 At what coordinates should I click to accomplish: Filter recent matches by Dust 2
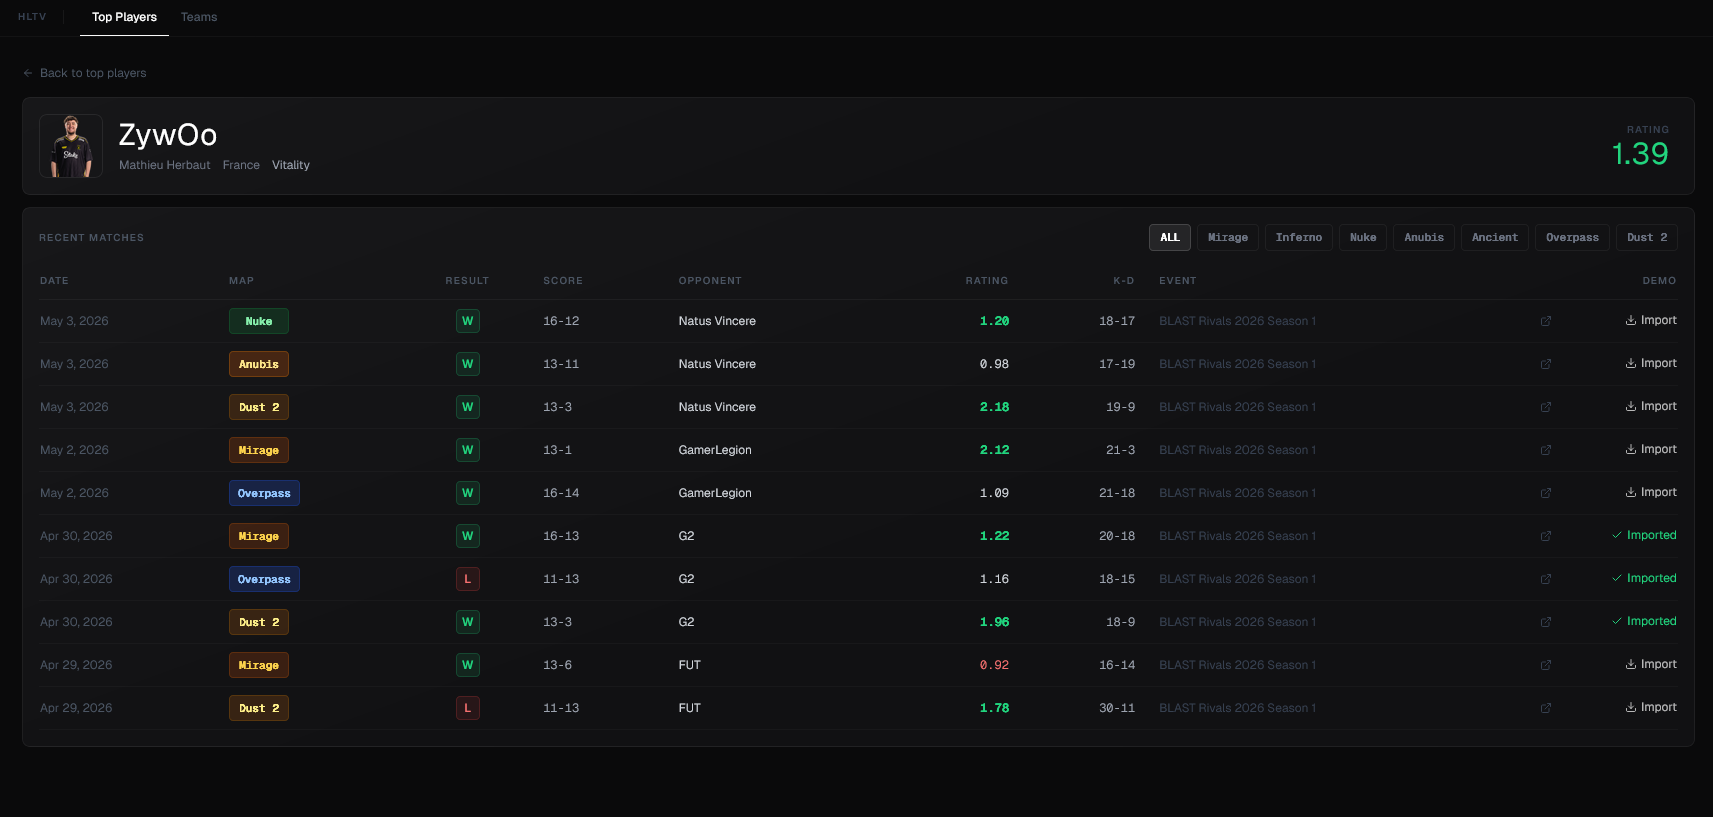[1647, 237]
